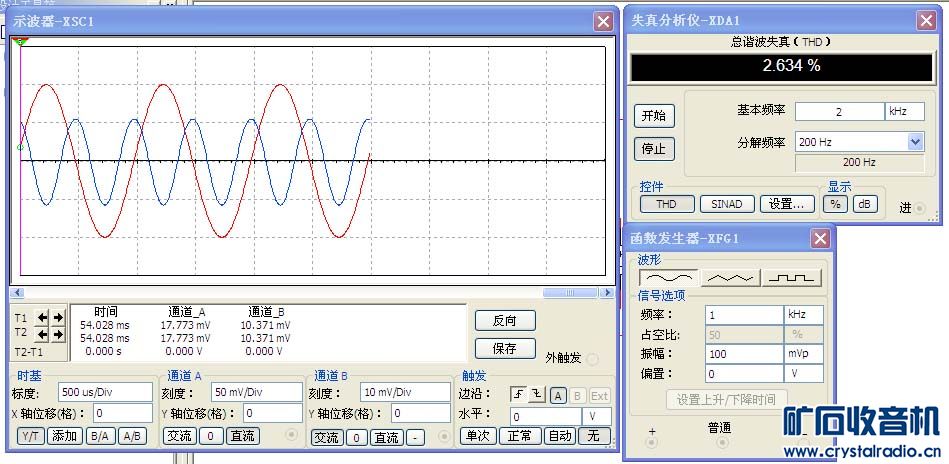The width and height of the screenshot is (949, 464).
Task: Open the kHz unit selector for 基本频率
Action: click(x=904, y=111)
